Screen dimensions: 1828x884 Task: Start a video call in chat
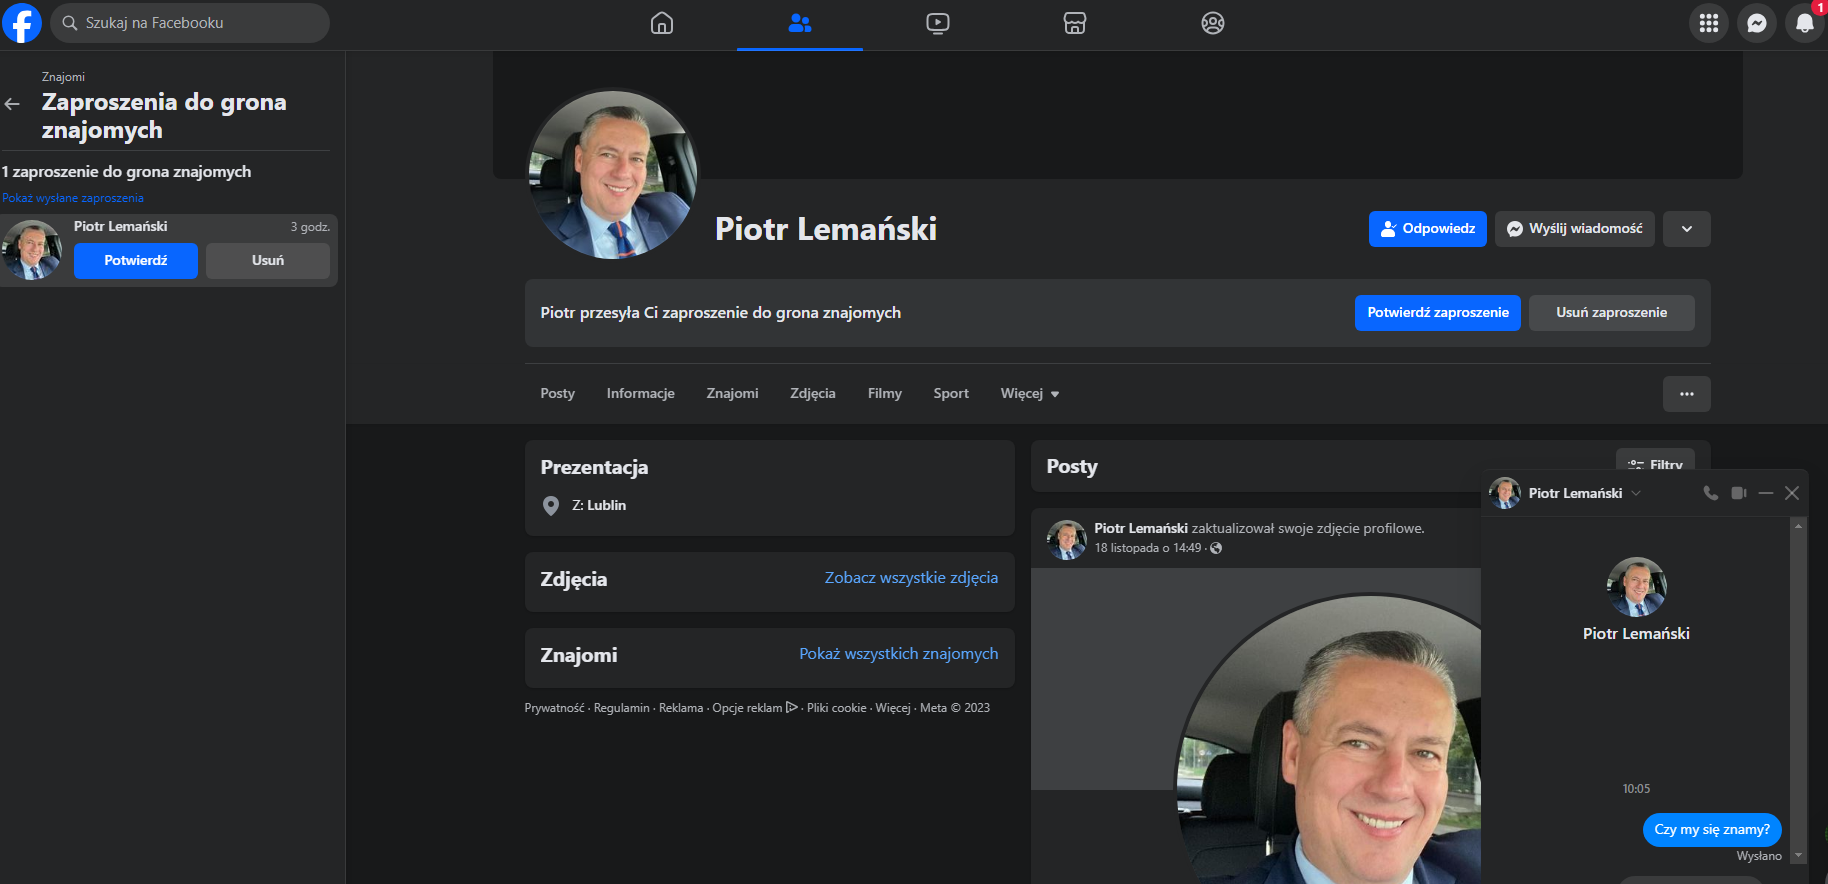point(1739,493)
